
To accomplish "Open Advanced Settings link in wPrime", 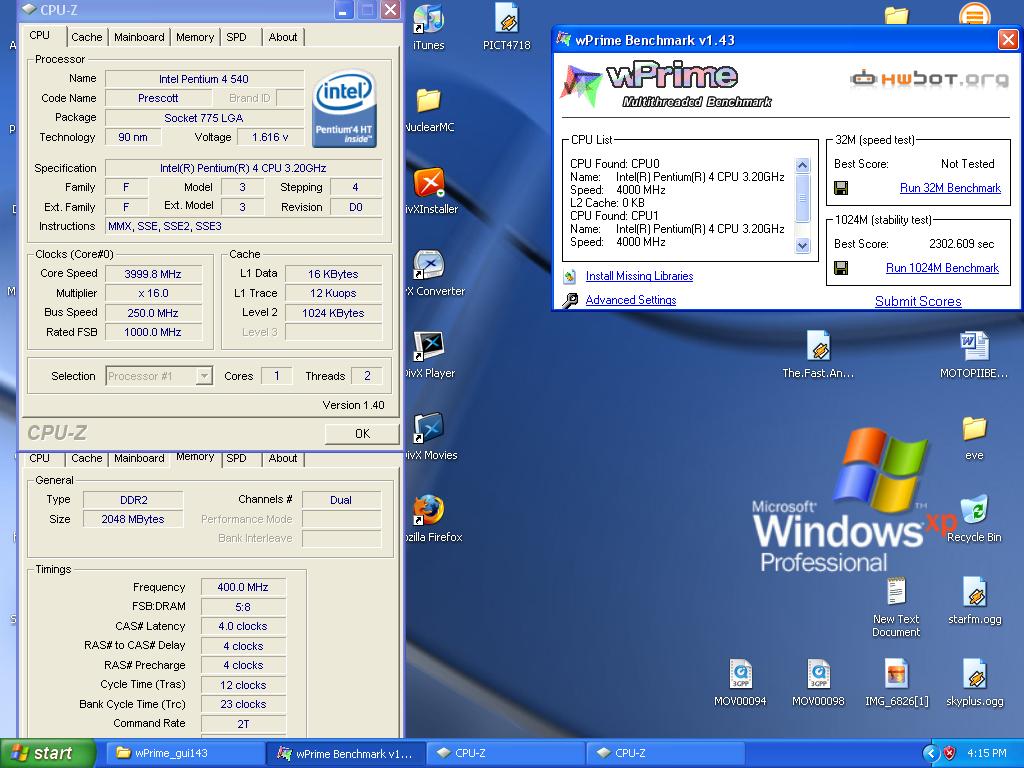I will click(x=631, y=300).
